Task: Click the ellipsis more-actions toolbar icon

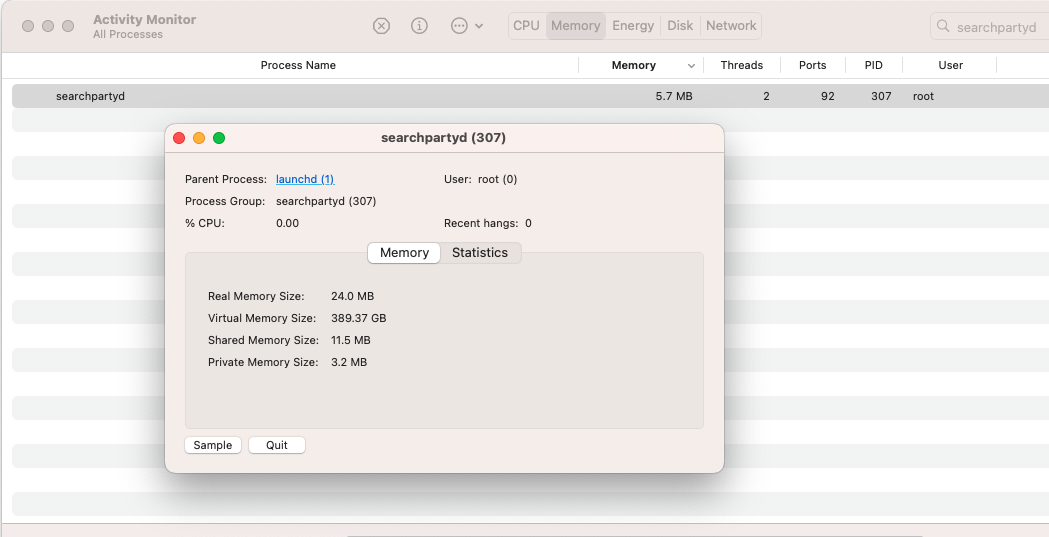Action: pos(459,26)
